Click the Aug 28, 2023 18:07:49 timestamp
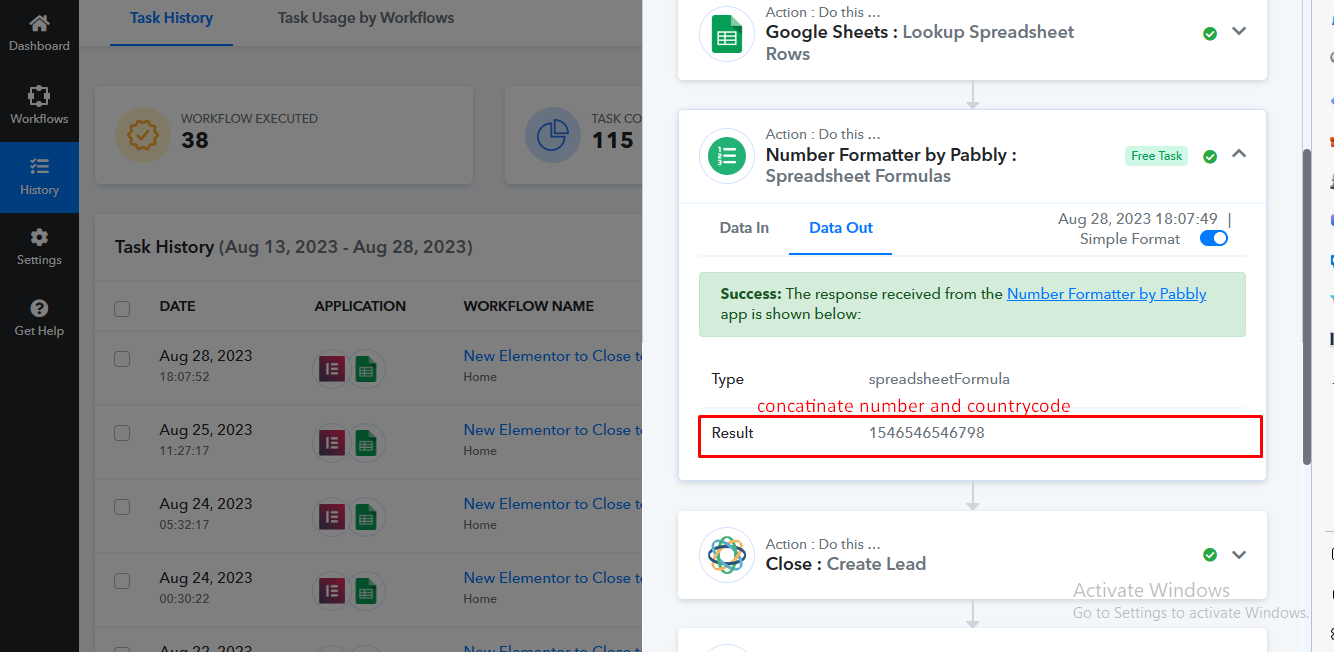 point(1138,219)
